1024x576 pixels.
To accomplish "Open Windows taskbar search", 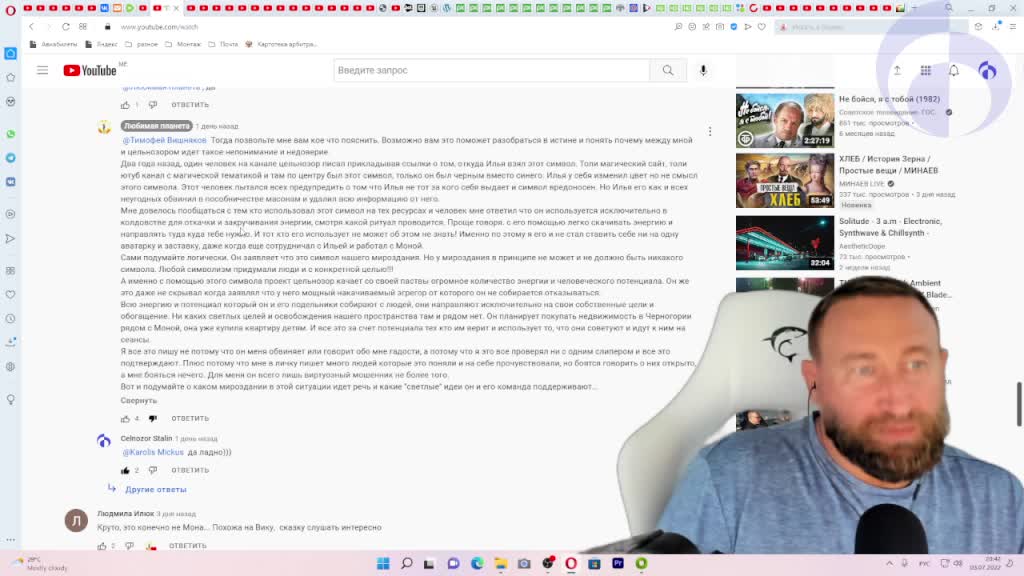I will coord(406,563).
